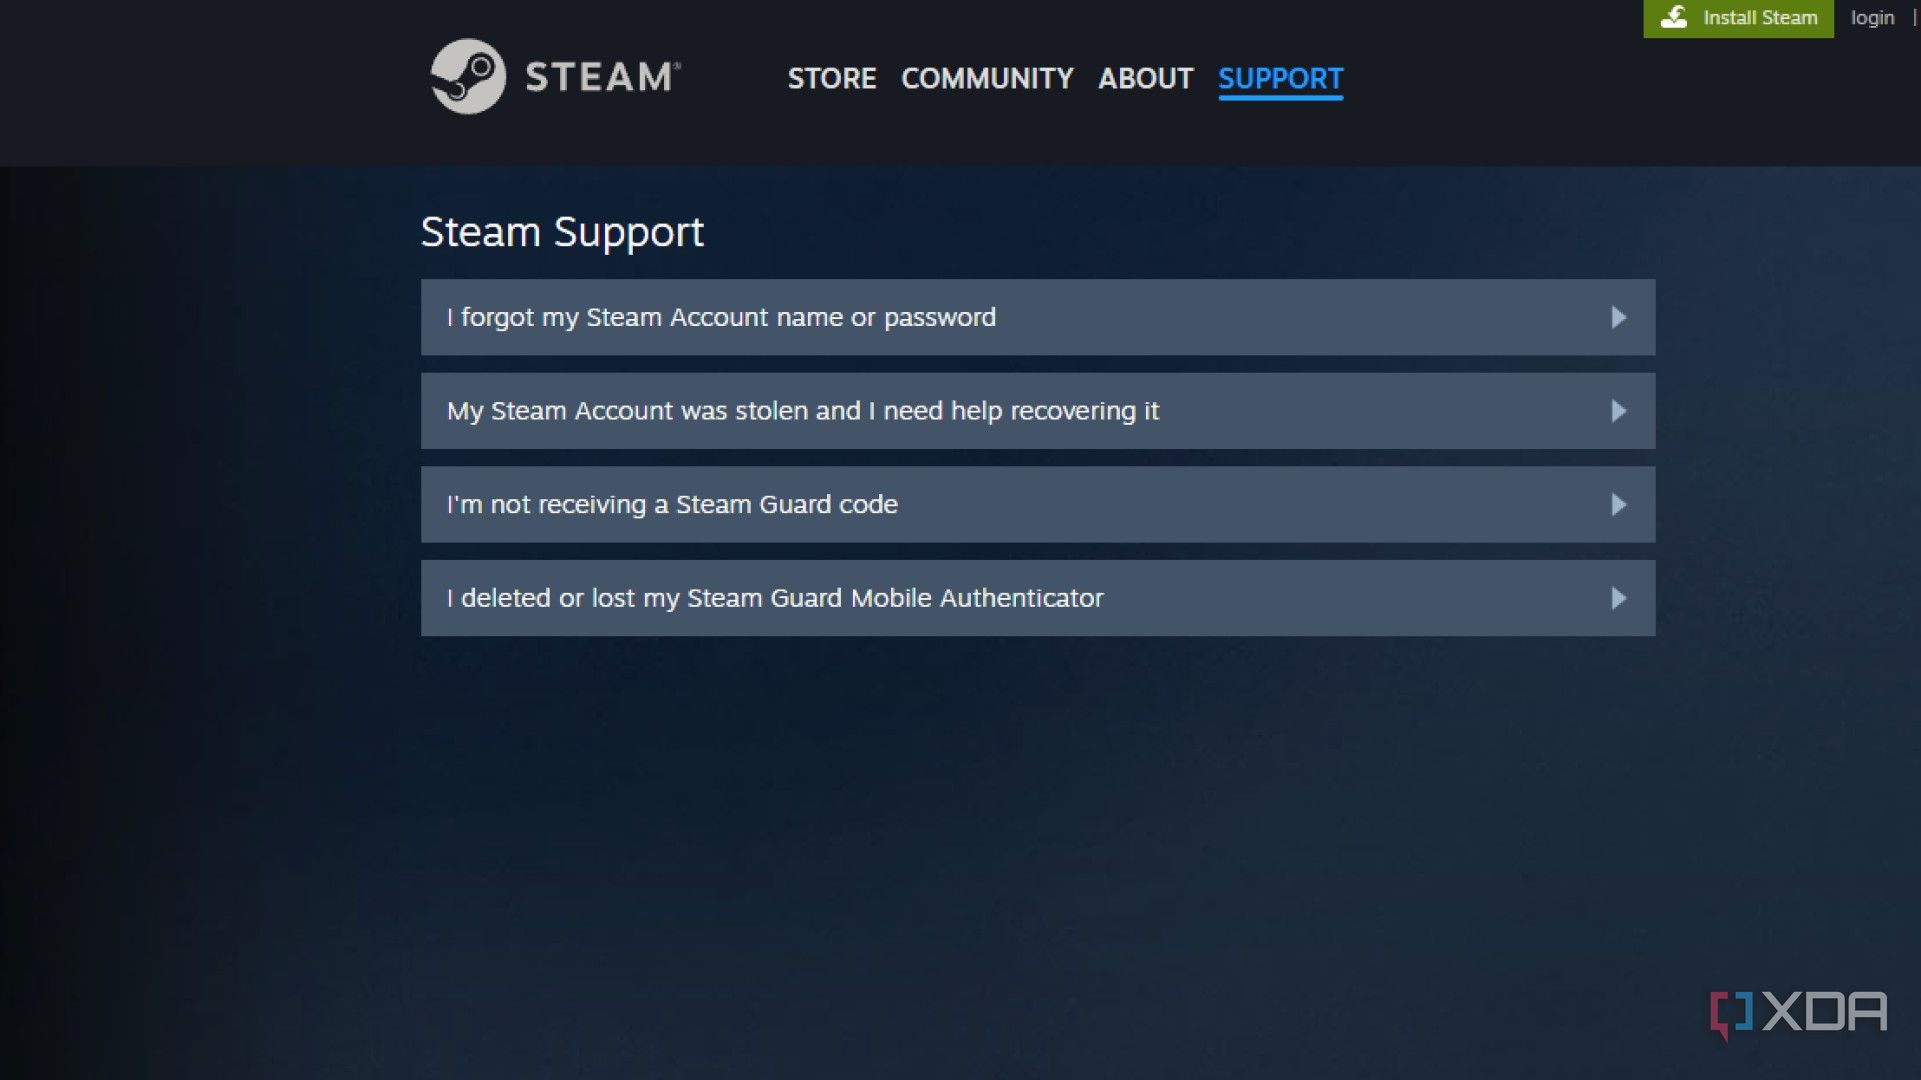Screen dimensions: 1921x1080
Task: Select the SUPPORT tab
Action: pos(1280,78)
